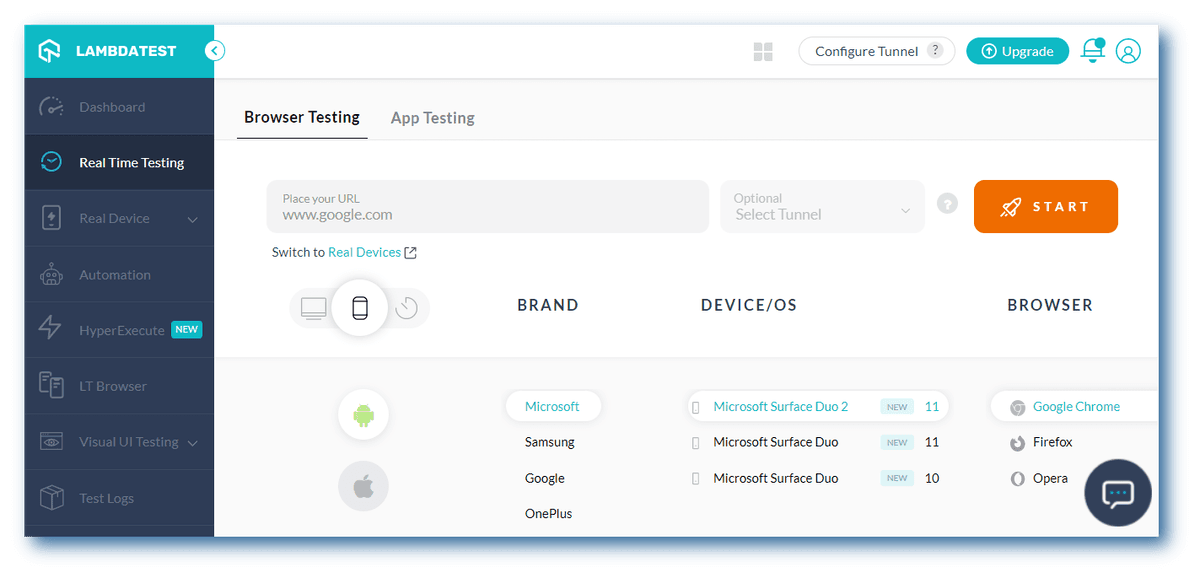Click the NEW badge next to HyperExecute
Image resolution: width=1200 pixels, height=578 pixels.
point(187,330)
